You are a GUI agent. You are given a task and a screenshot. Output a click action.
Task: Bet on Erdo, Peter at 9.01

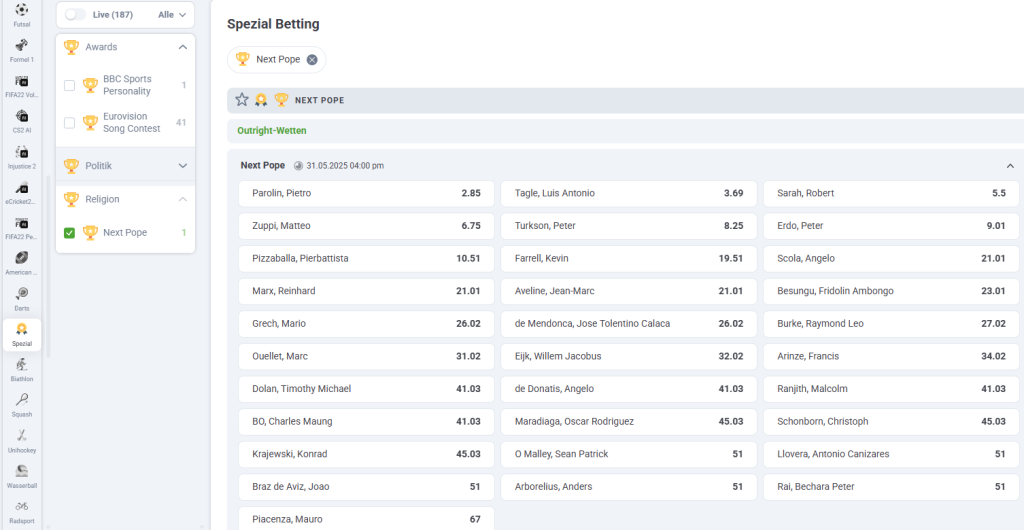click(891, 226)
